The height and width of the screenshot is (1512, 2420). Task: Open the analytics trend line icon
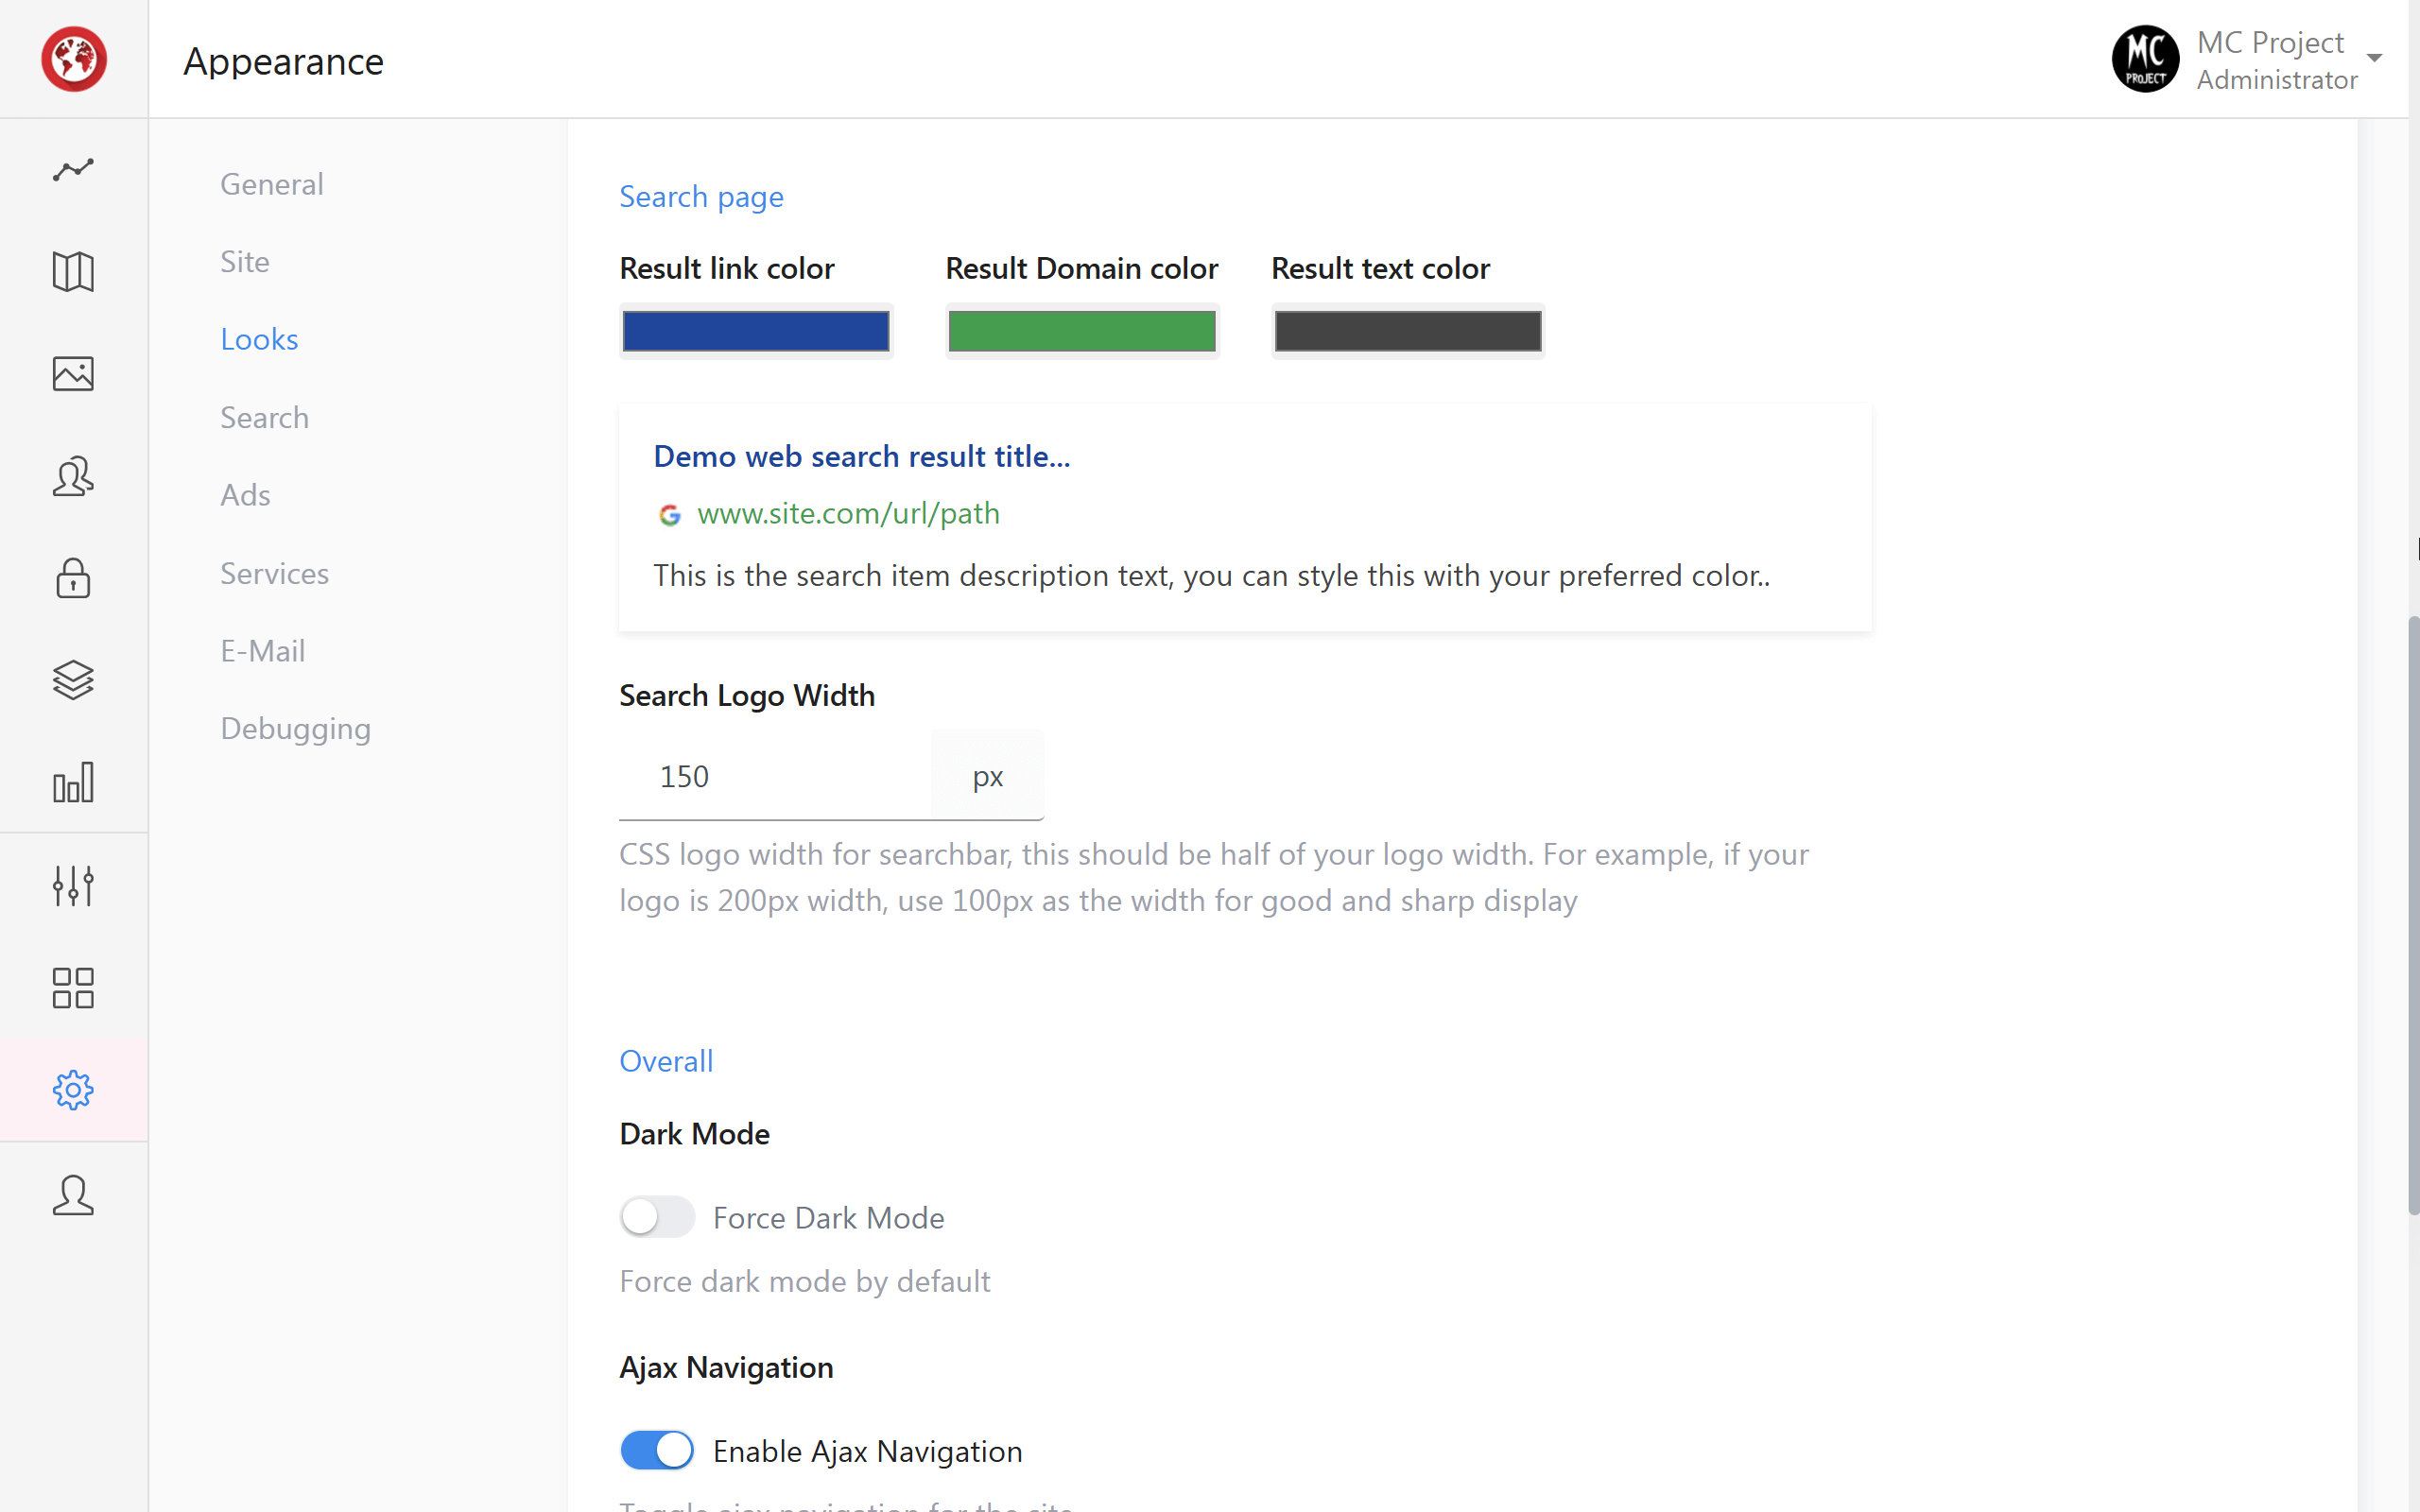73,170
